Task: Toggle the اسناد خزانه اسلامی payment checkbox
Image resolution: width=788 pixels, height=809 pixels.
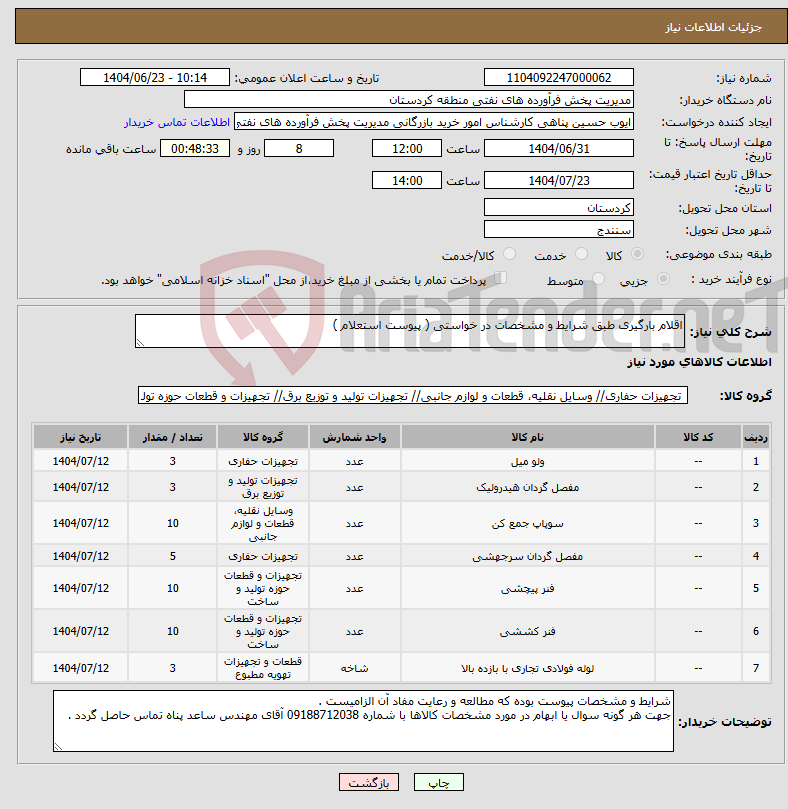Action: [500, 278]
